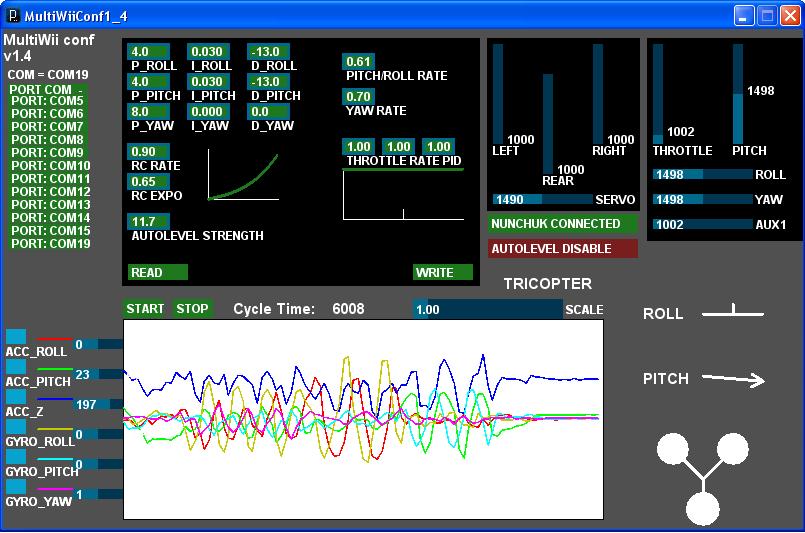Screen dimensions: 805x533
Task: Toggle the GYRO_ROLL graph visibility square
Action: 16,427
